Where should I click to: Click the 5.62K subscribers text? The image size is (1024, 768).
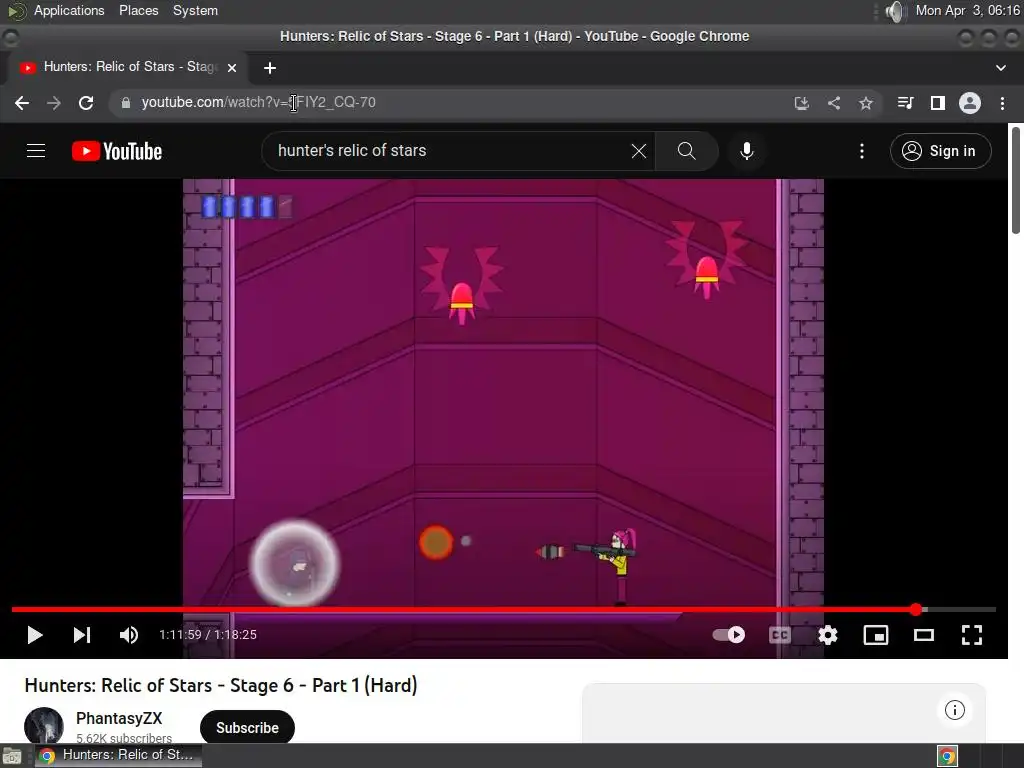pyautogui.click(x=124, y=738)
